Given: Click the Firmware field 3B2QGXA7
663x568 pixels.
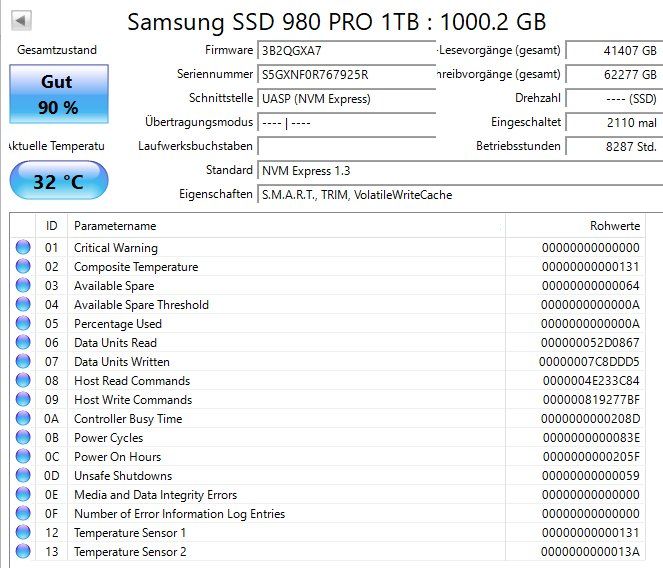Looking at the screenshot, I should [x=346, y=50].
